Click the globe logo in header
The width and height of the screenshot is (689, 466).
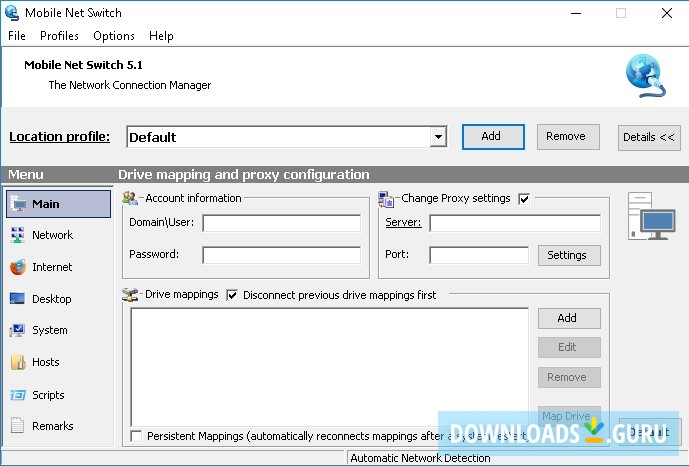coord(645,76)
